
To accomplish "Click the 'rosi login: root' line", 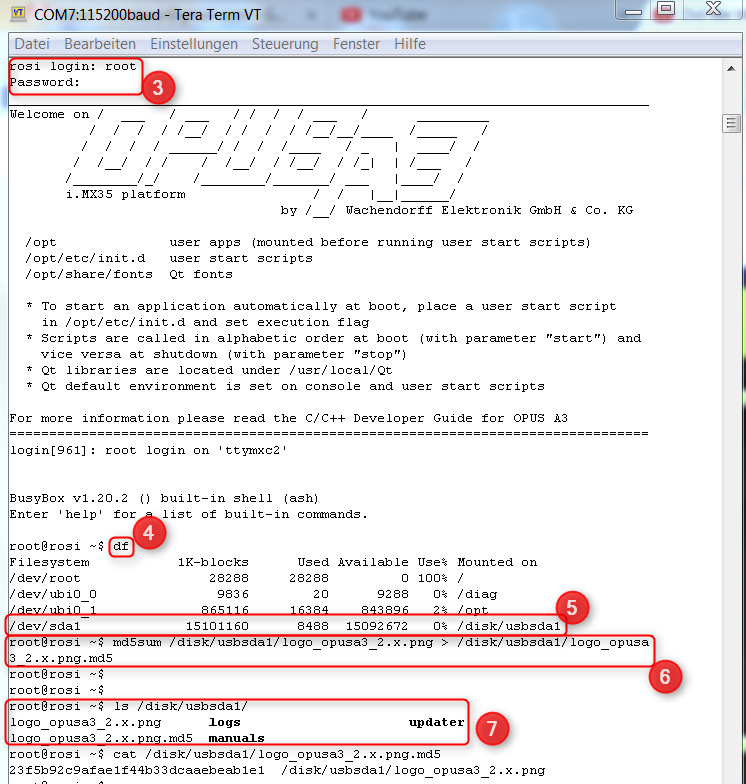I will tap(72, 66).
